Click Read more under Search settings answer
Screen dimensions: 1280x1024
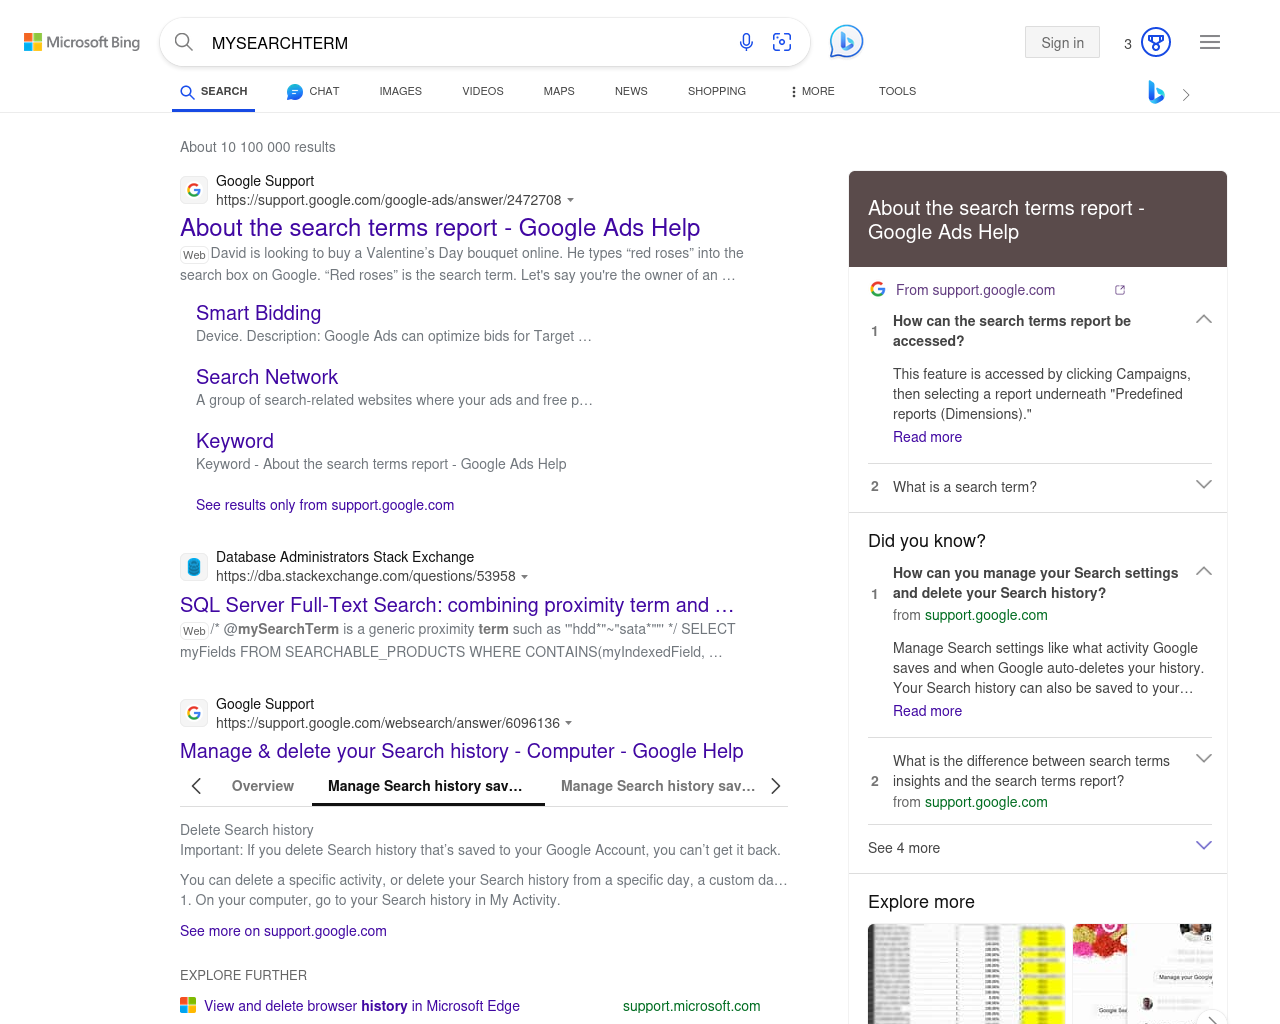coord(927,711)
